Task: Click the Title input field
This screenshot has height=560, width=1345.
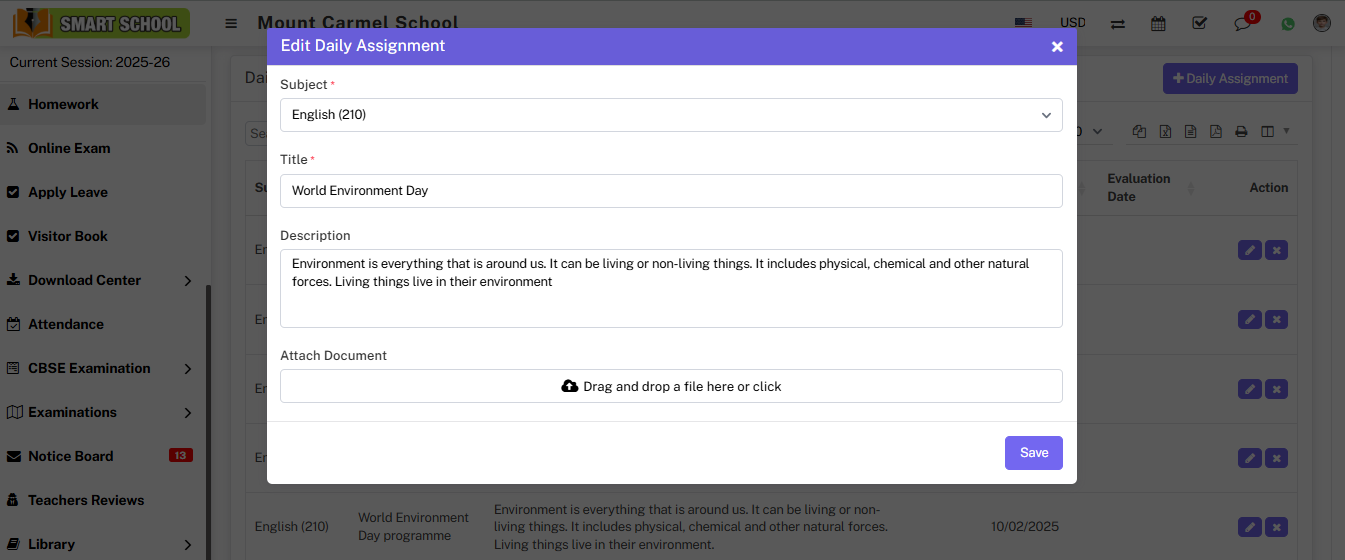Action: 671,191
